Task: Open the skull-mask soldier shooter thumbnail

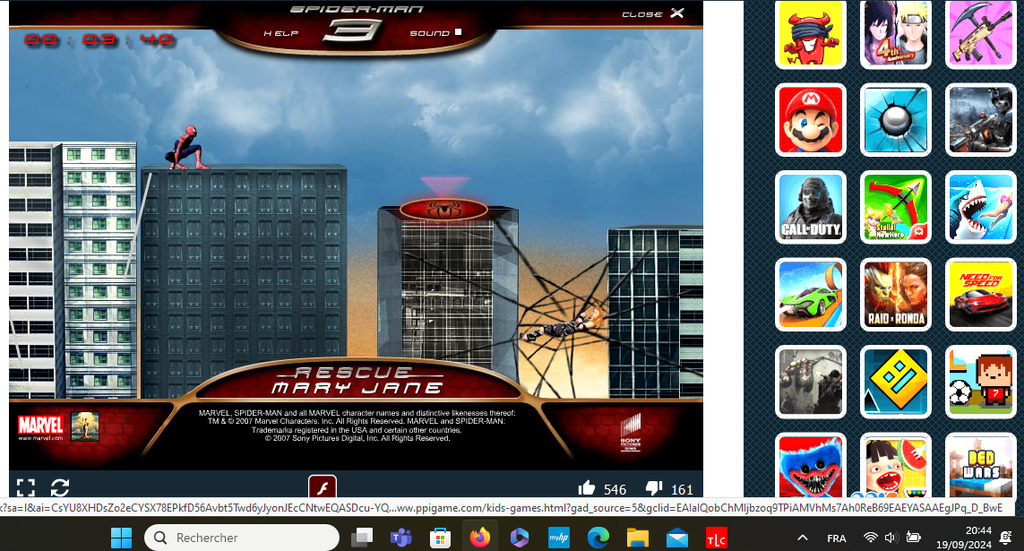Action: [x=980, y=120]
